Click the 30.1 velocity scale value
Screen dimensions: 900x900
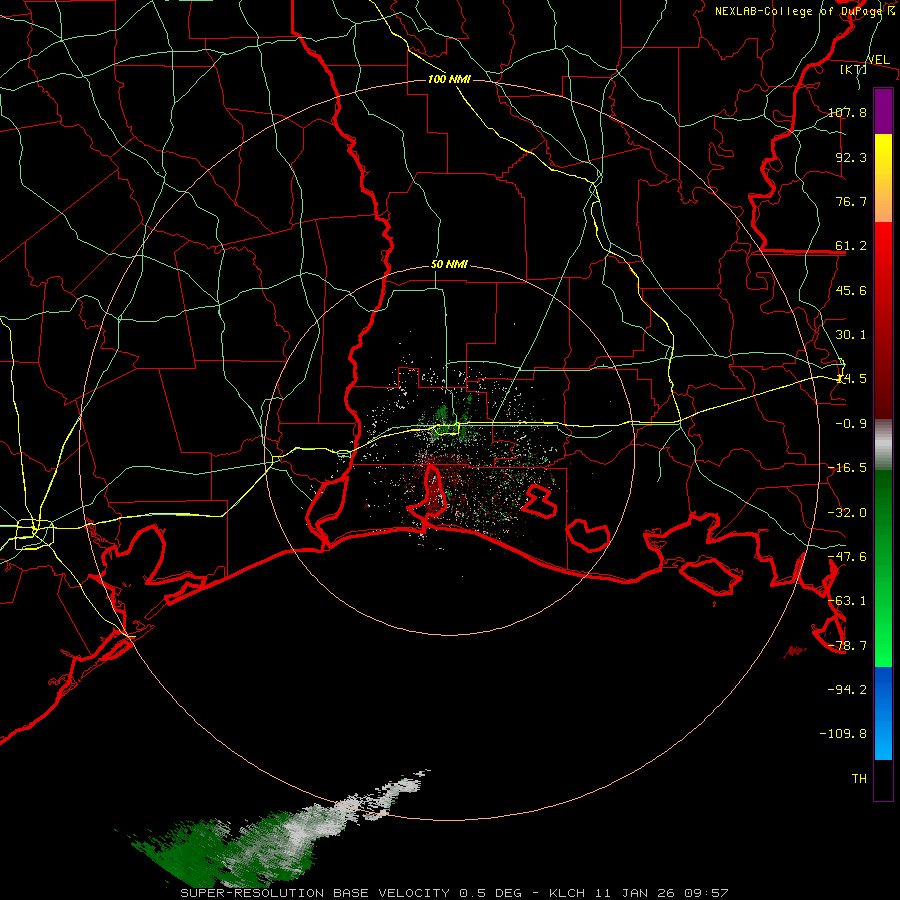coord(851,335)
